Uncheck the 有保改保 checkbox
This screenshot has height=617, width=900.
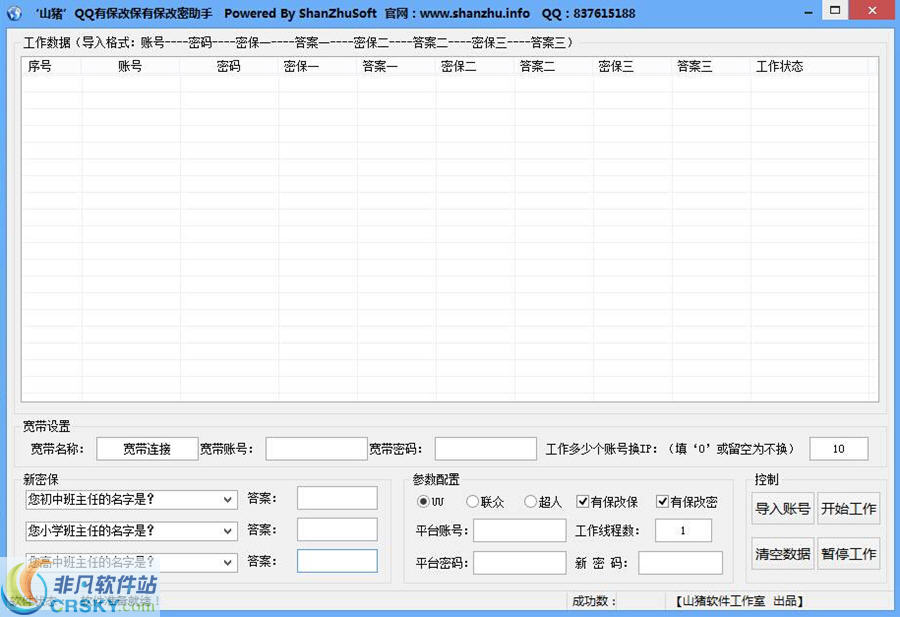tap(582, 503)
